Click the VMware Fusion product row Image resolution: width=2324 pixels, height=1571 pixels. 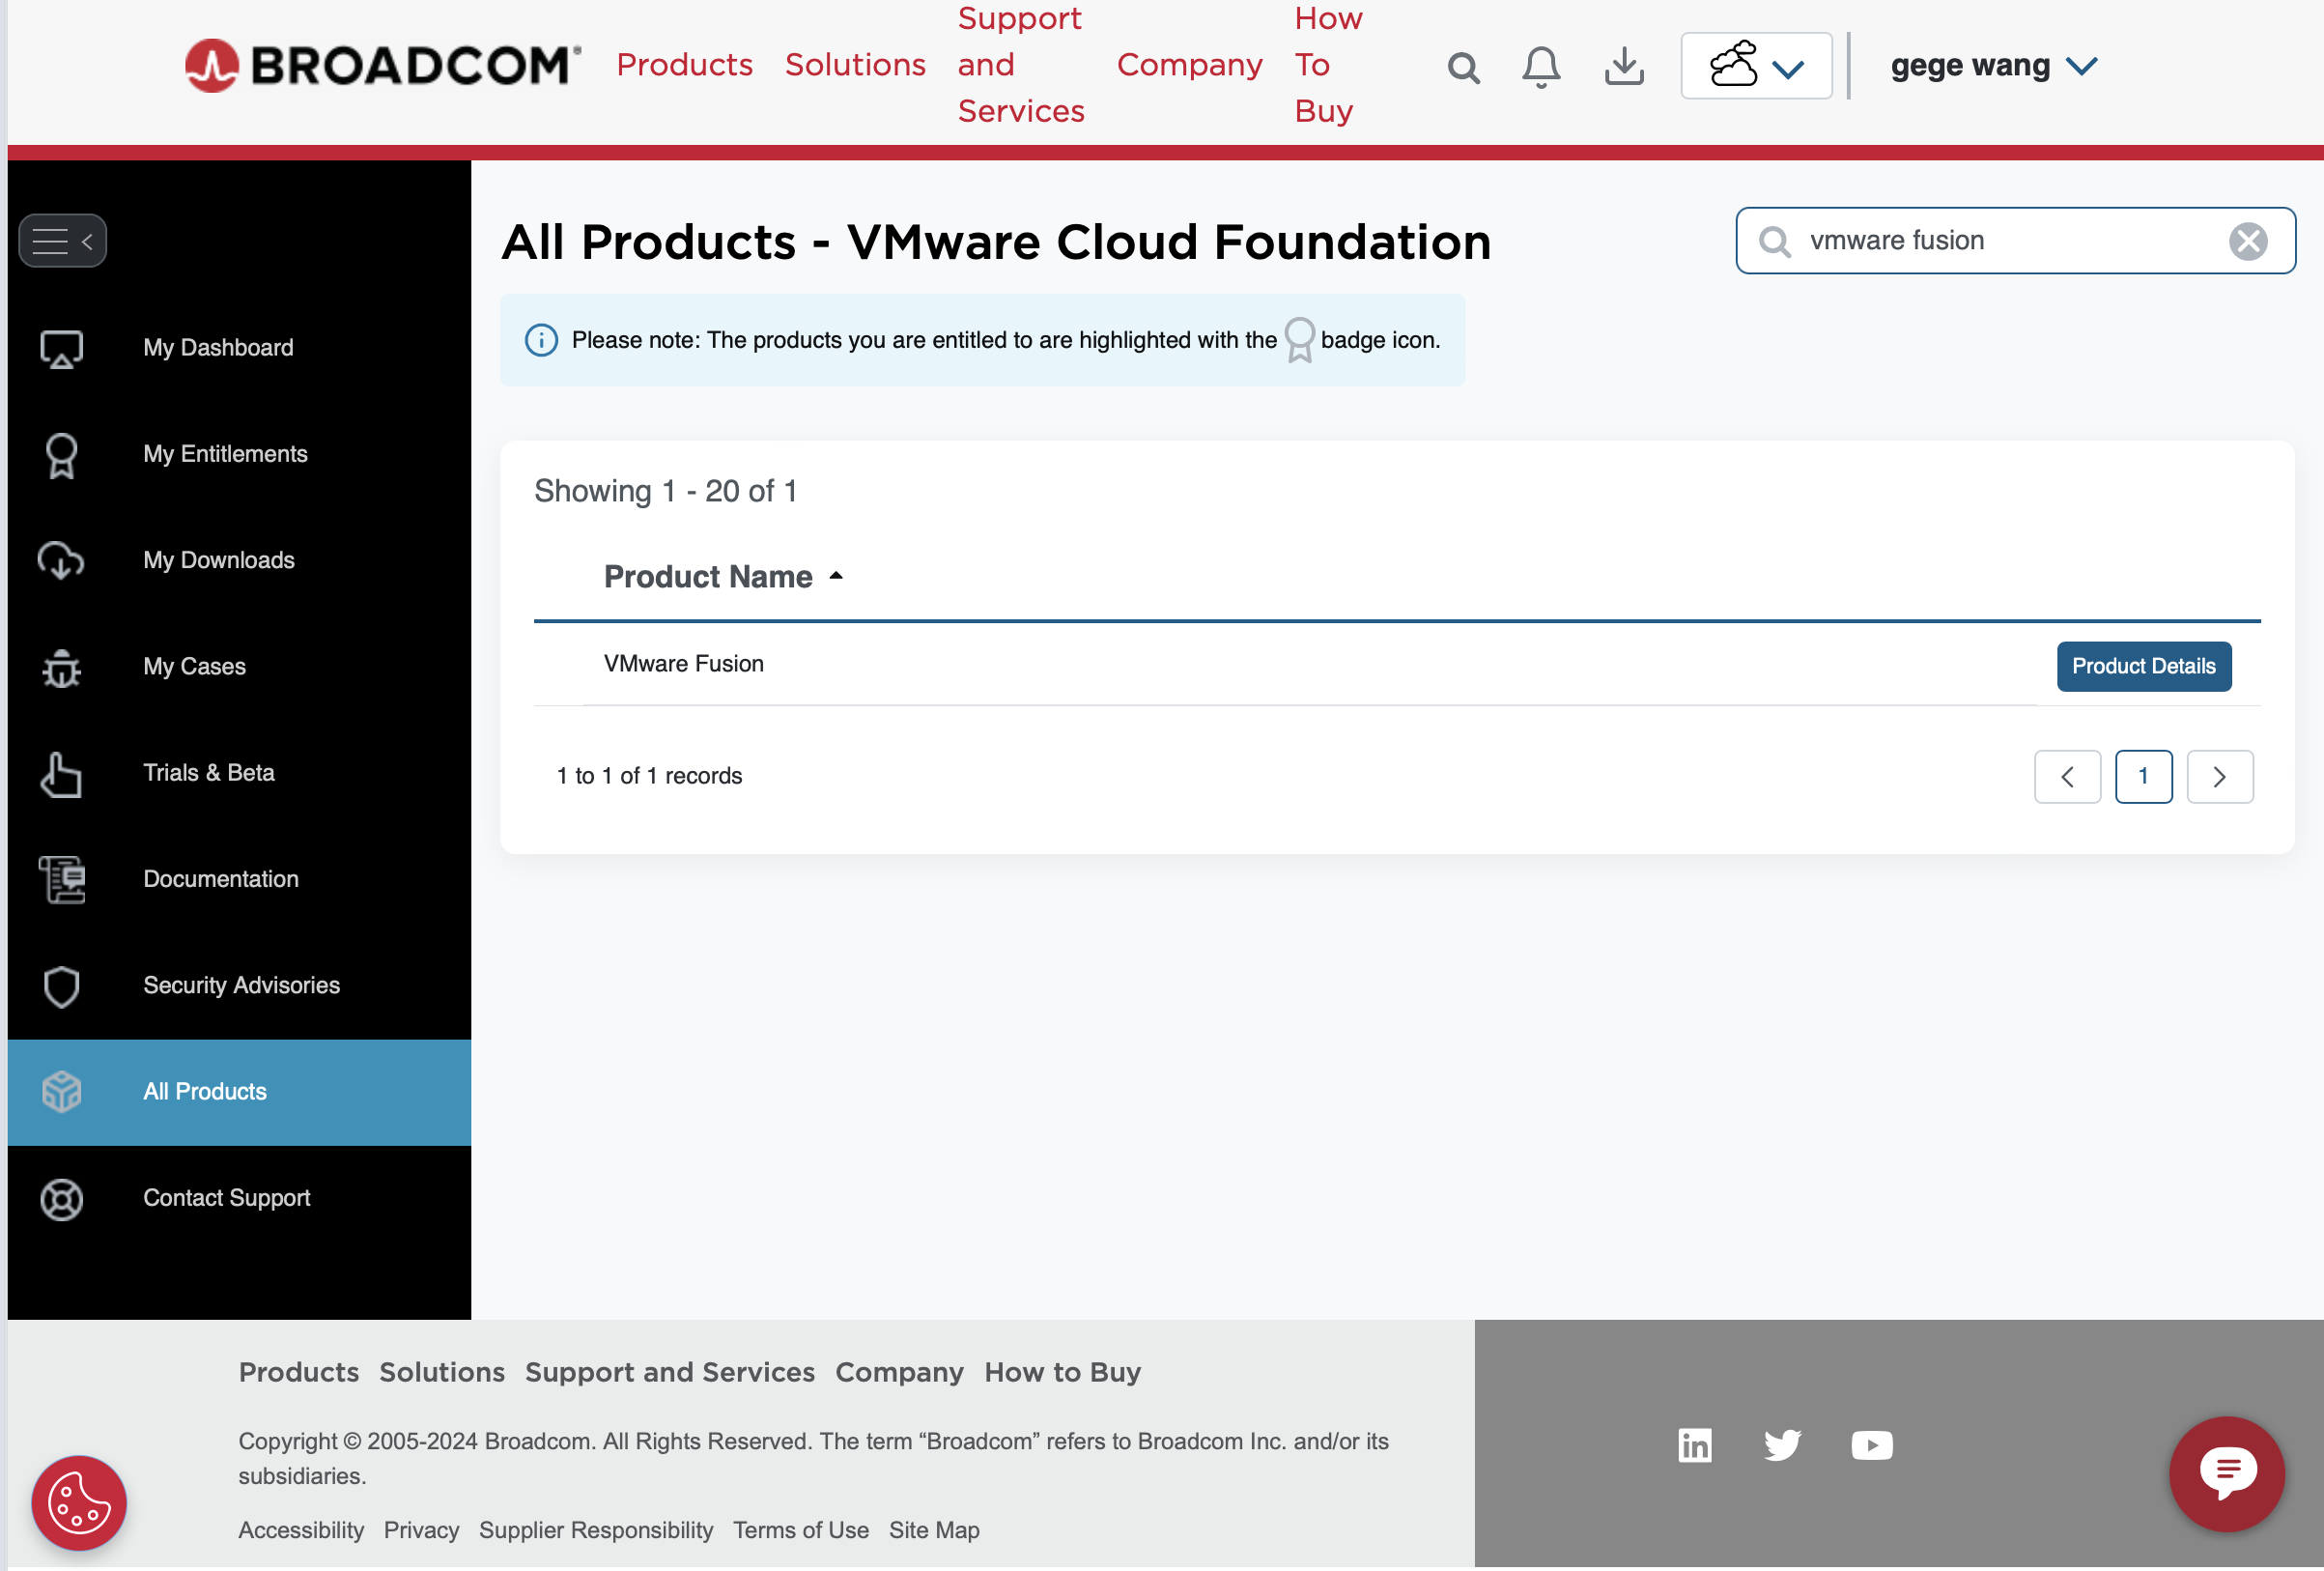(x=1397, y=664)
